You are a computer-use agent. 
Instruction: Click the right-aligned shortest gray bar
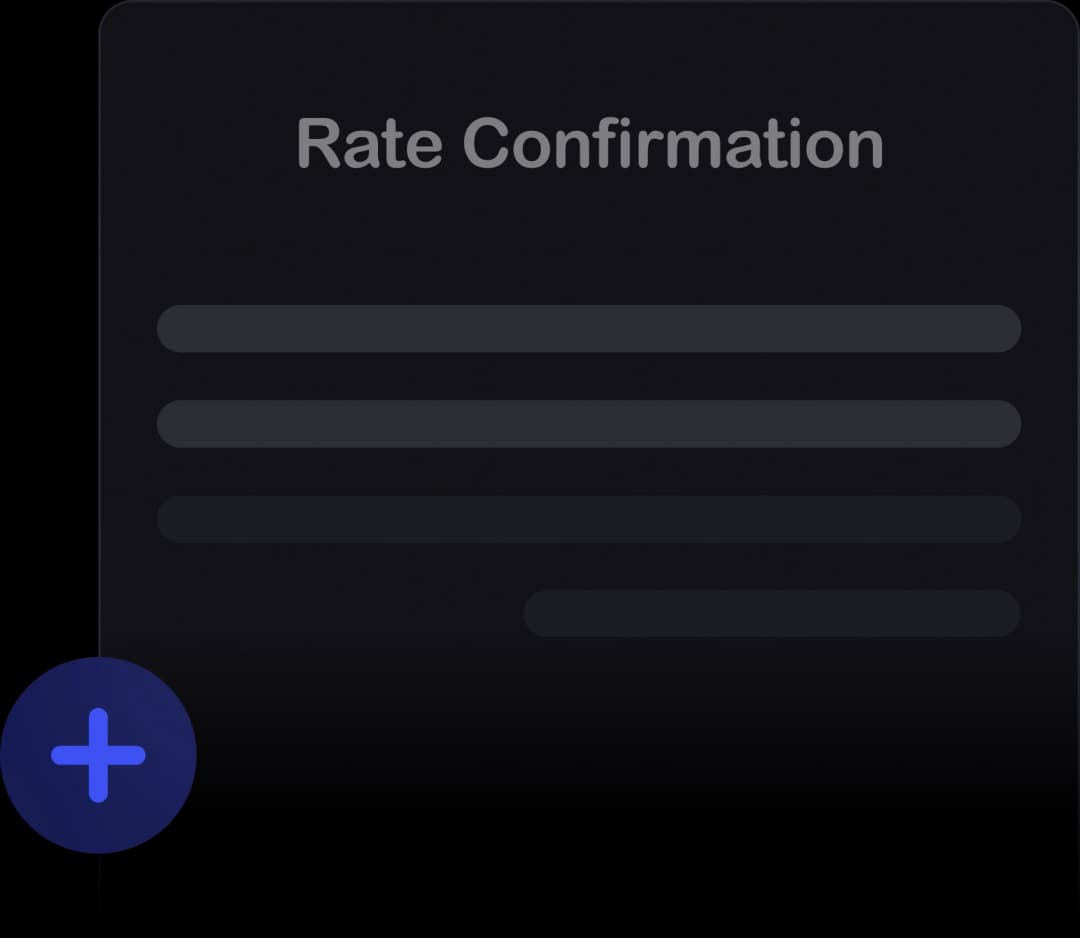pyautogui.click(x=772, y=613)
